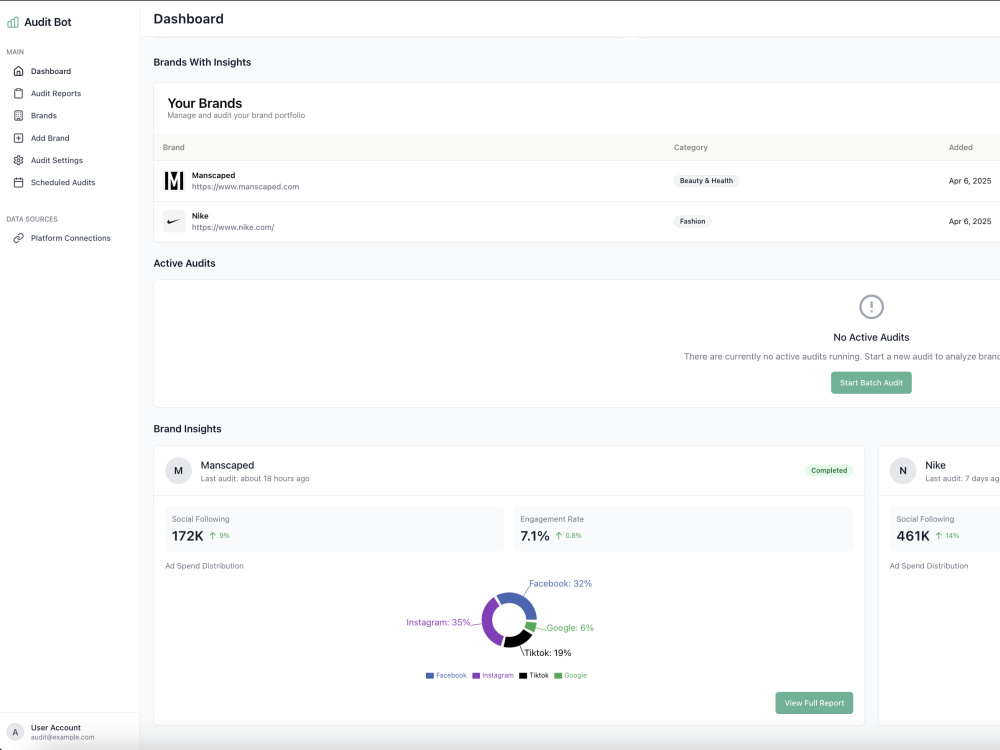Open Scheduled Audits in the sidebar

tap(63, 182)
